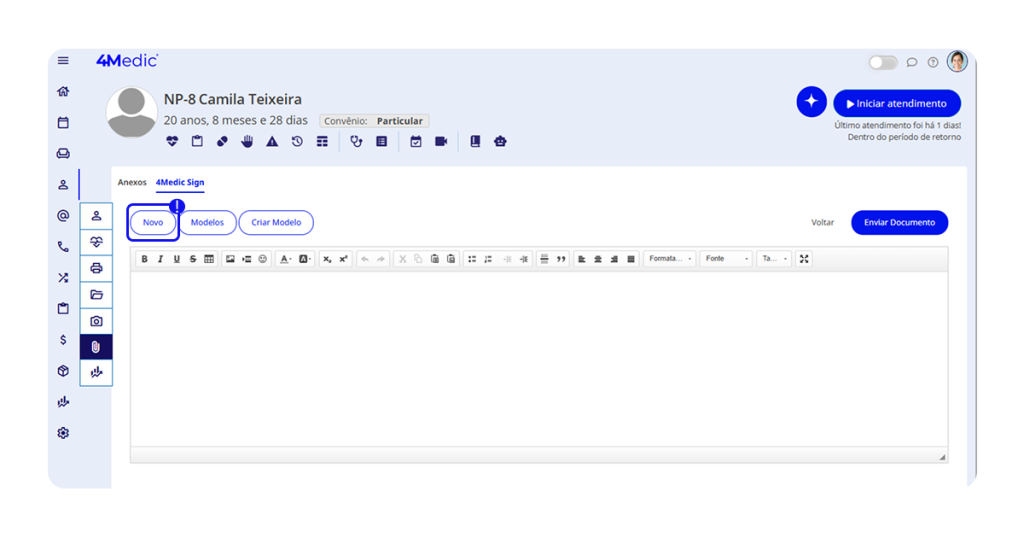Toggle italic formatting in the editor
This screenshot has height=538, width=1024.
point(161,259)
